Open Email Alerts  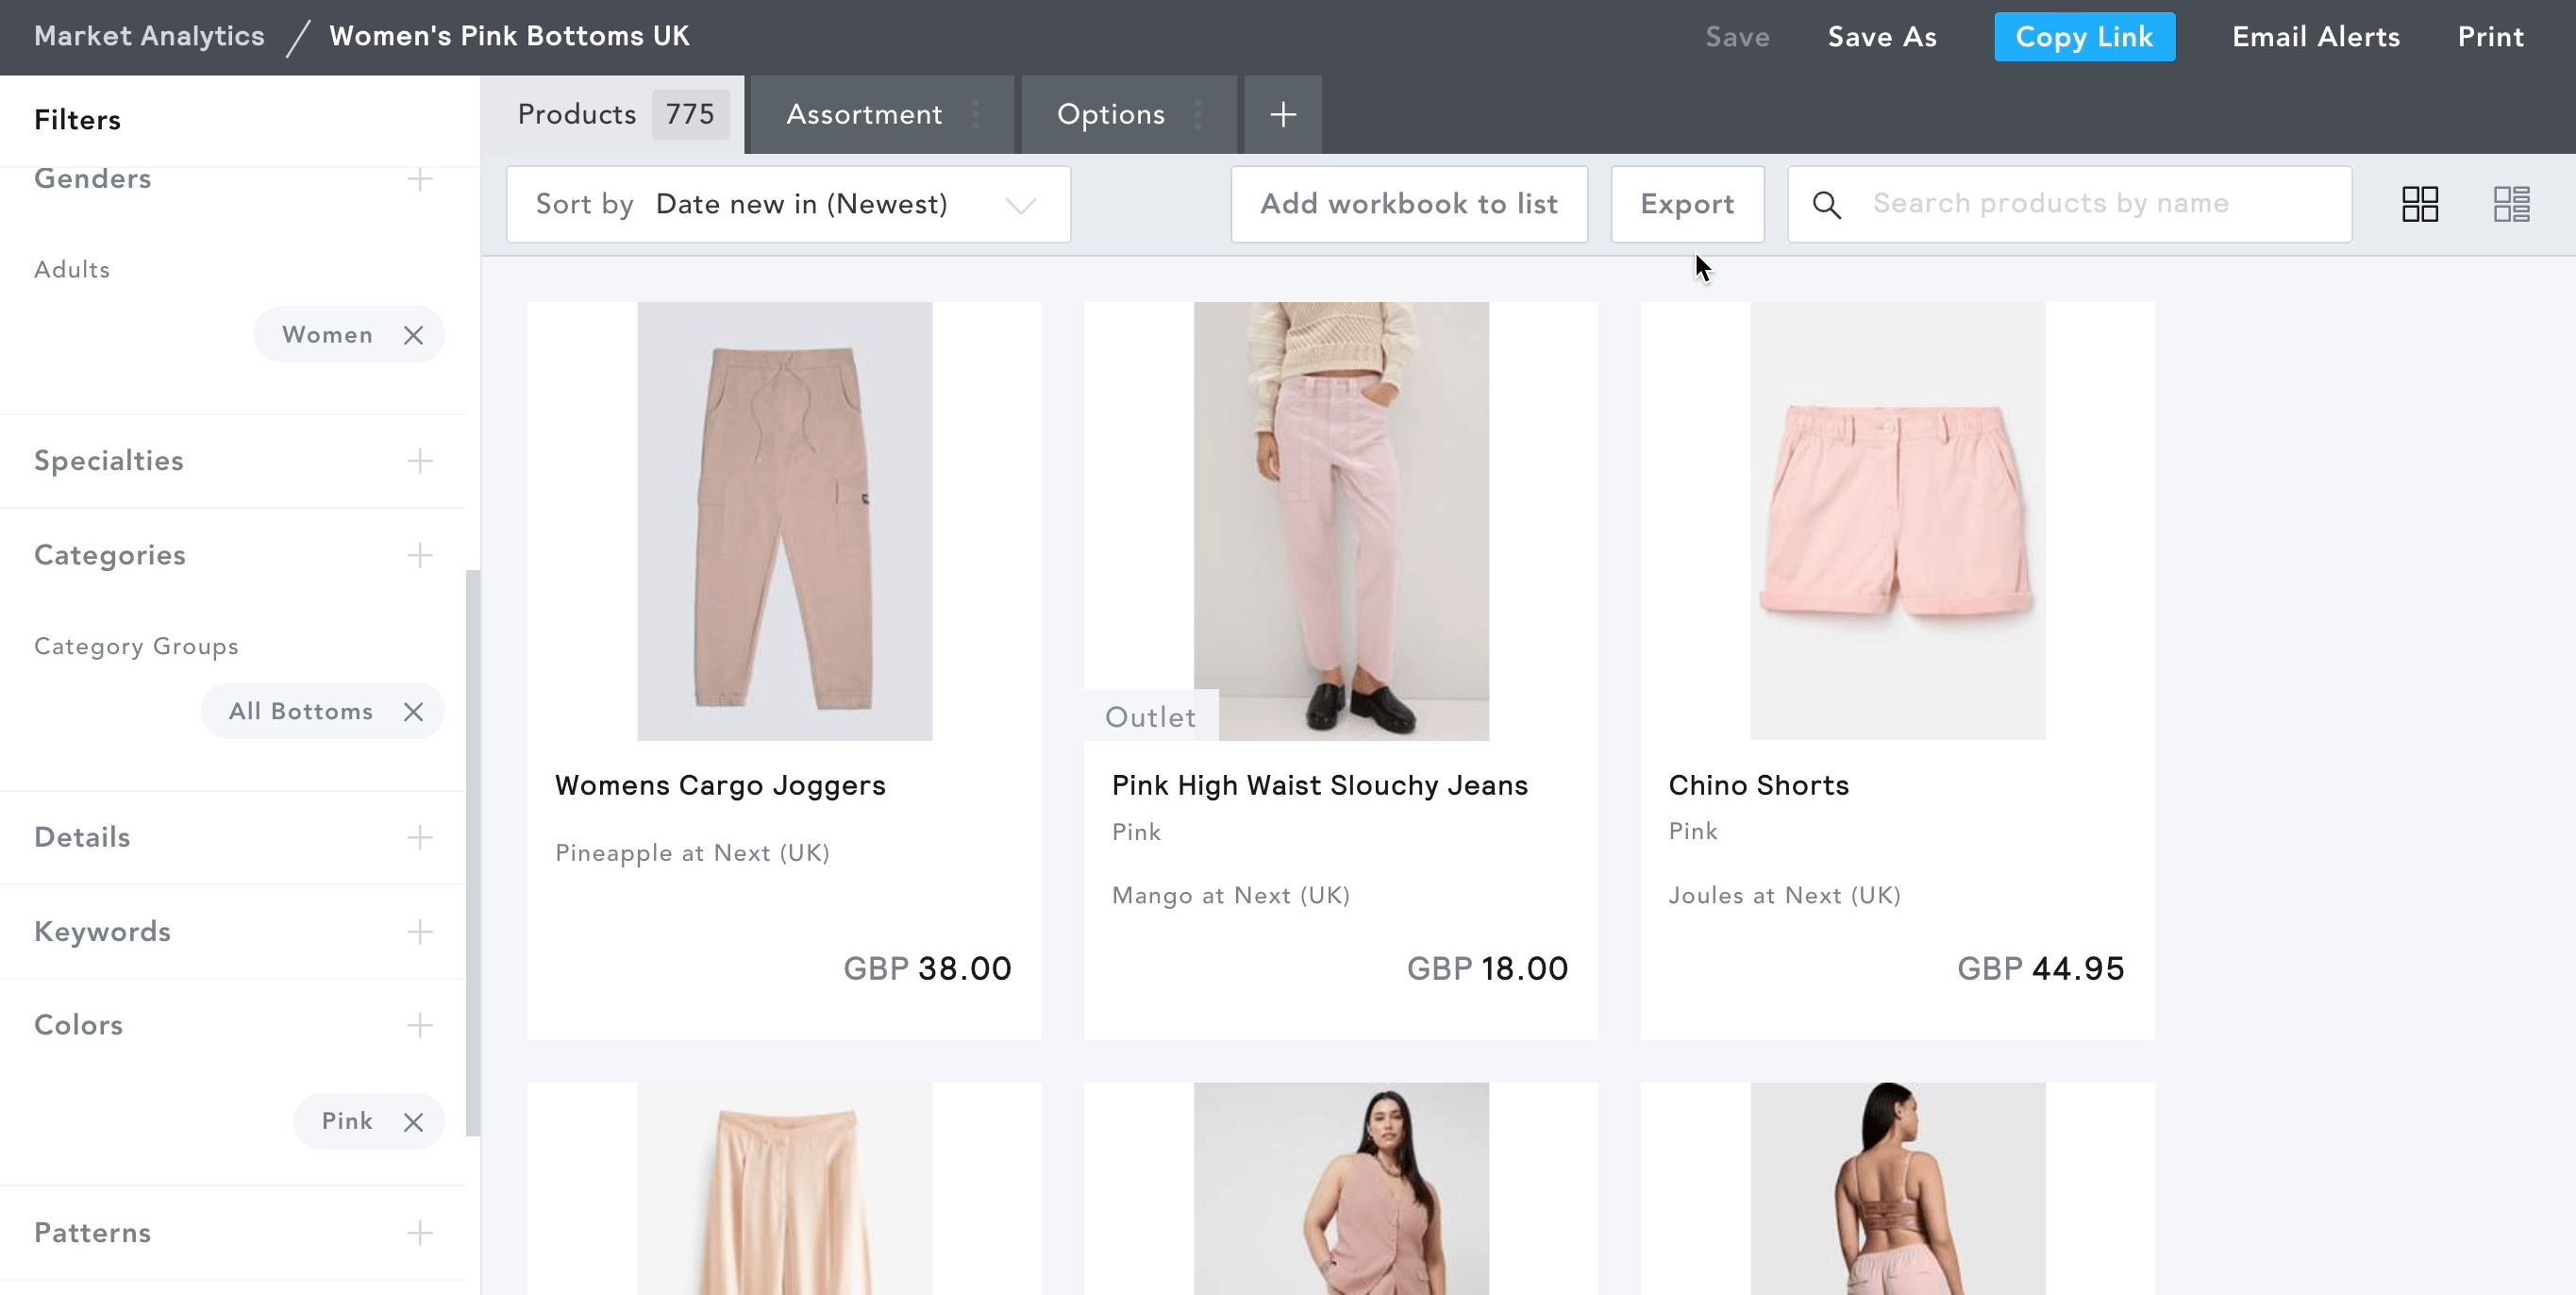2315,37
